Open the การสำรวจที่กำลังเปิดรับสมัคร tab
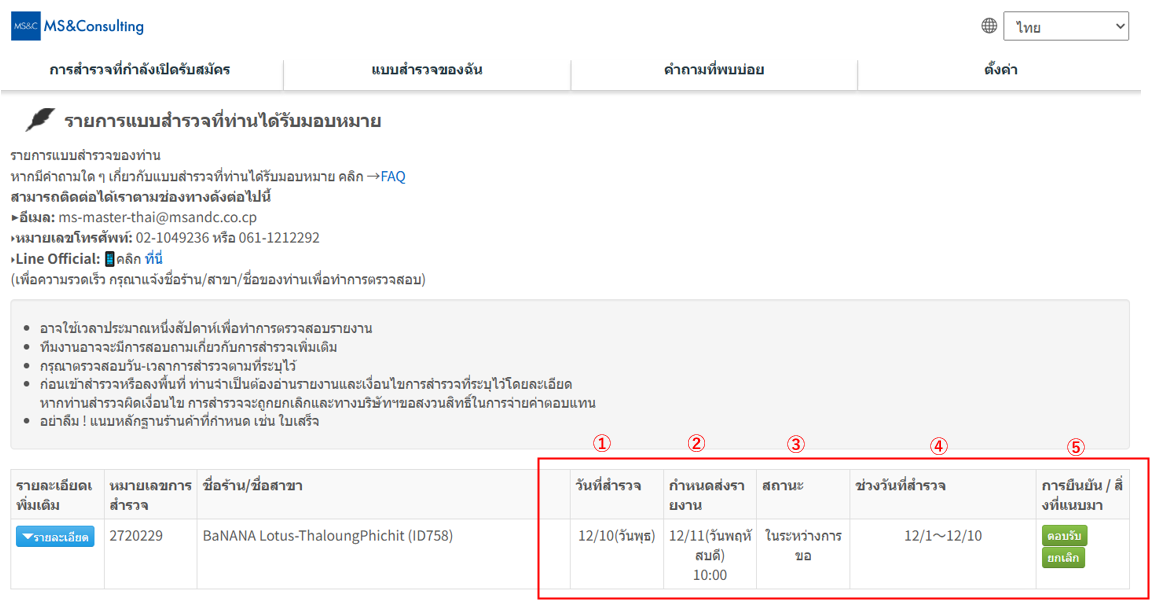The image size is (1163, 611). tap(140, 70)
